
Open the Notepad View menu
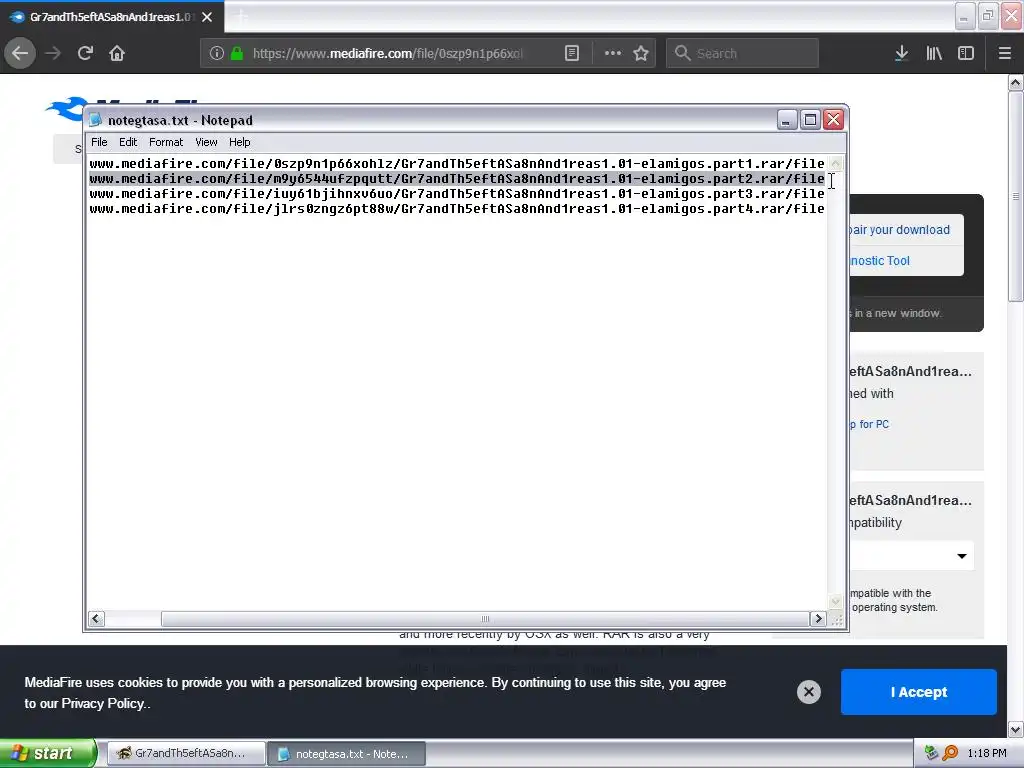206,142
